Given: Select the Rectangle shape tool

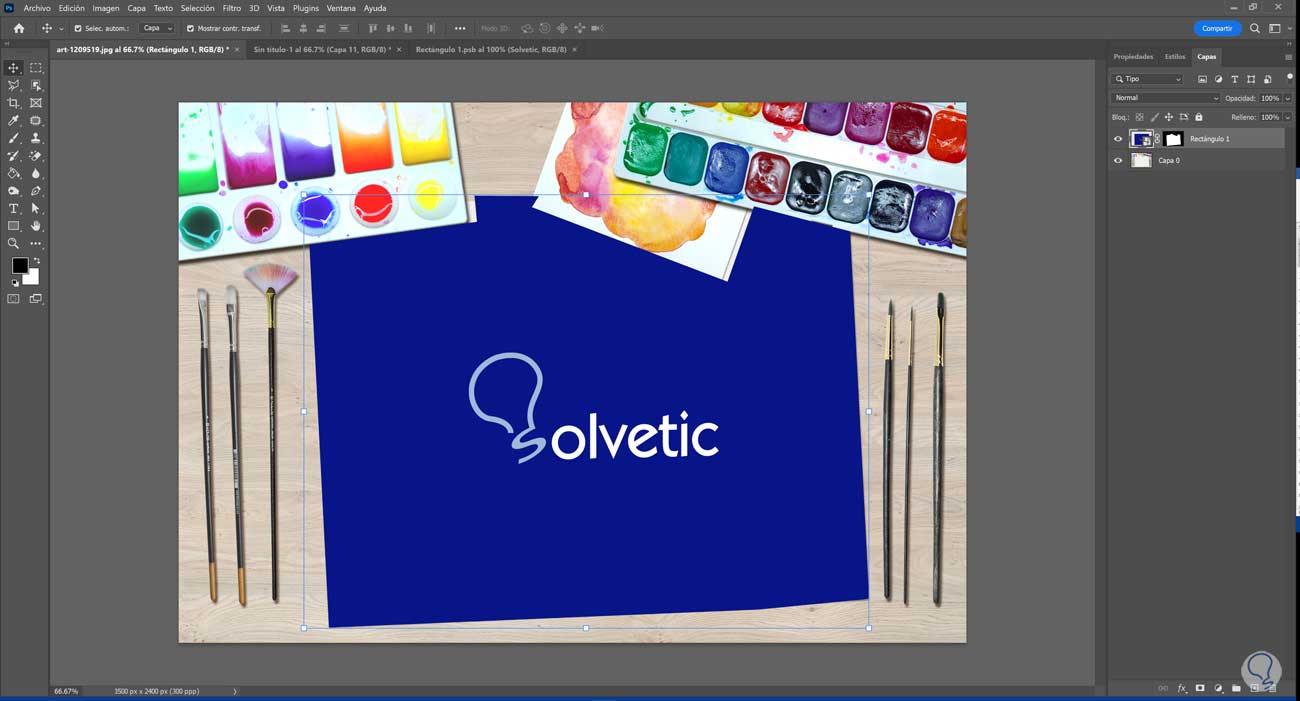Looking at the screenshot, I should click(x=13, y=226).
